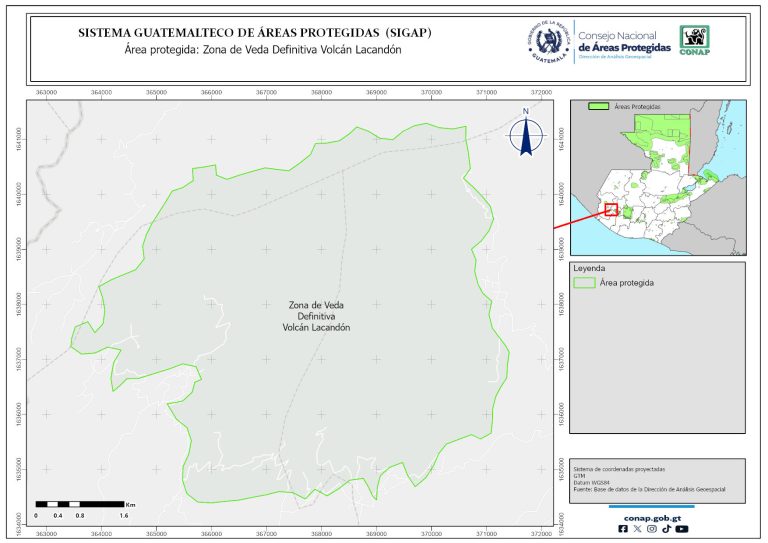Click the green Área protegida legend swatch
768x543 pixels.
[584, 283]
